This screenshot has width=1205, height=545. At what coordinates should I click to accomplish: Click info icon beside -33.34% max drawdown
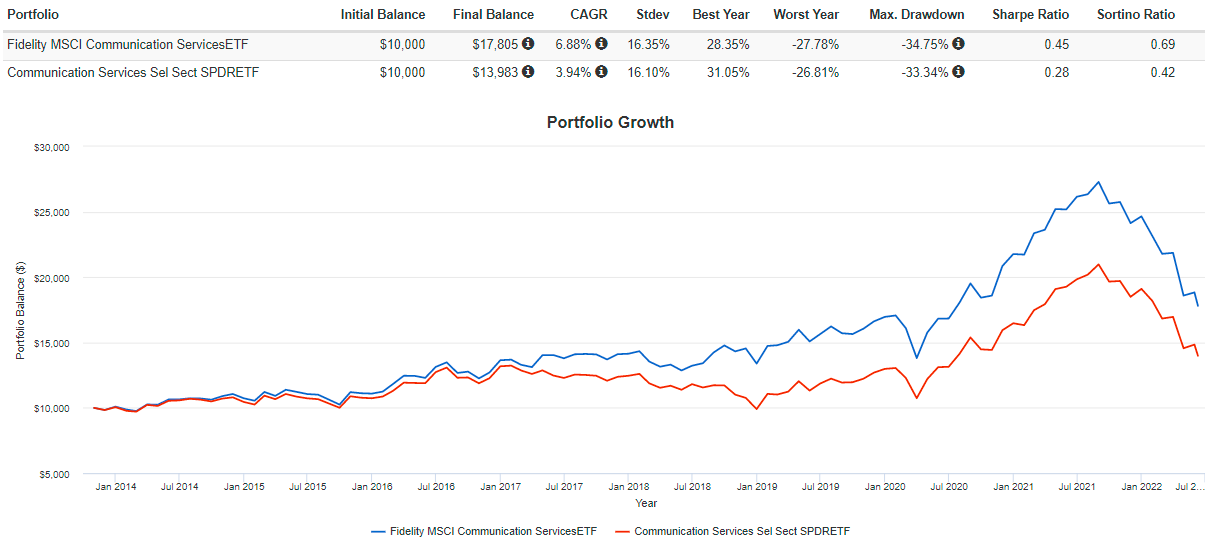point(959,72)
